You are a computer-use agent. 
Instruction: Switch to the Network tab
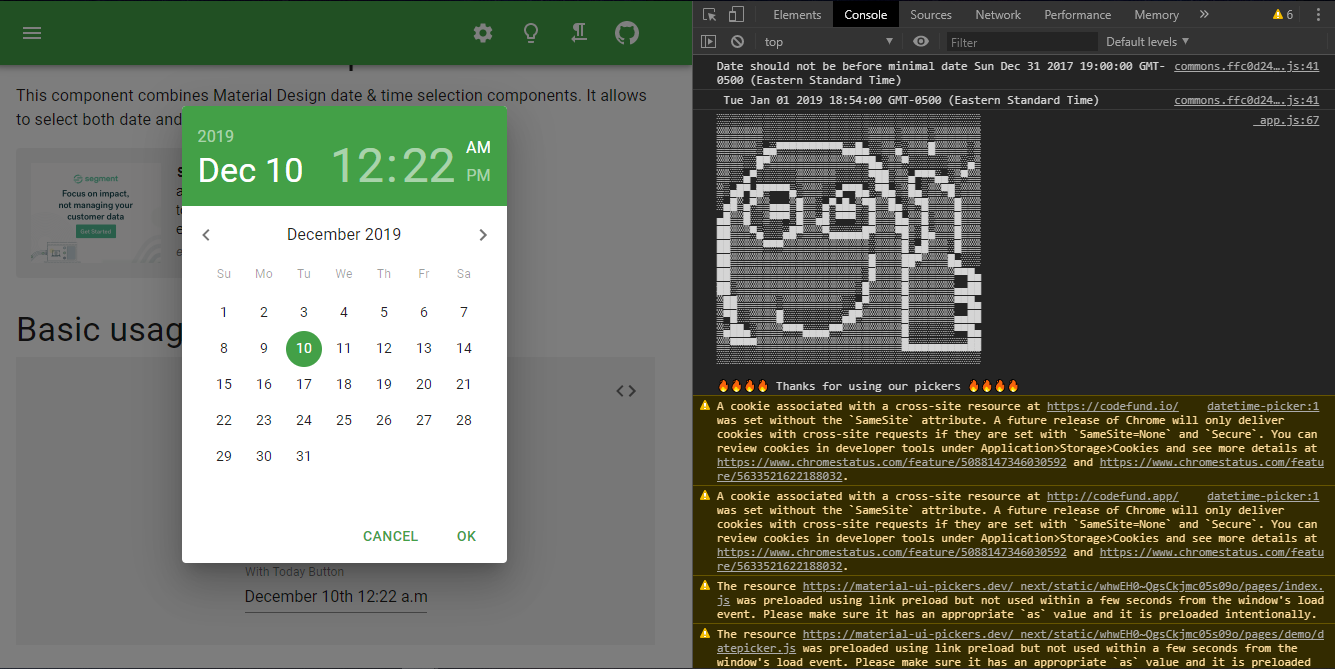tap(998, 14)
